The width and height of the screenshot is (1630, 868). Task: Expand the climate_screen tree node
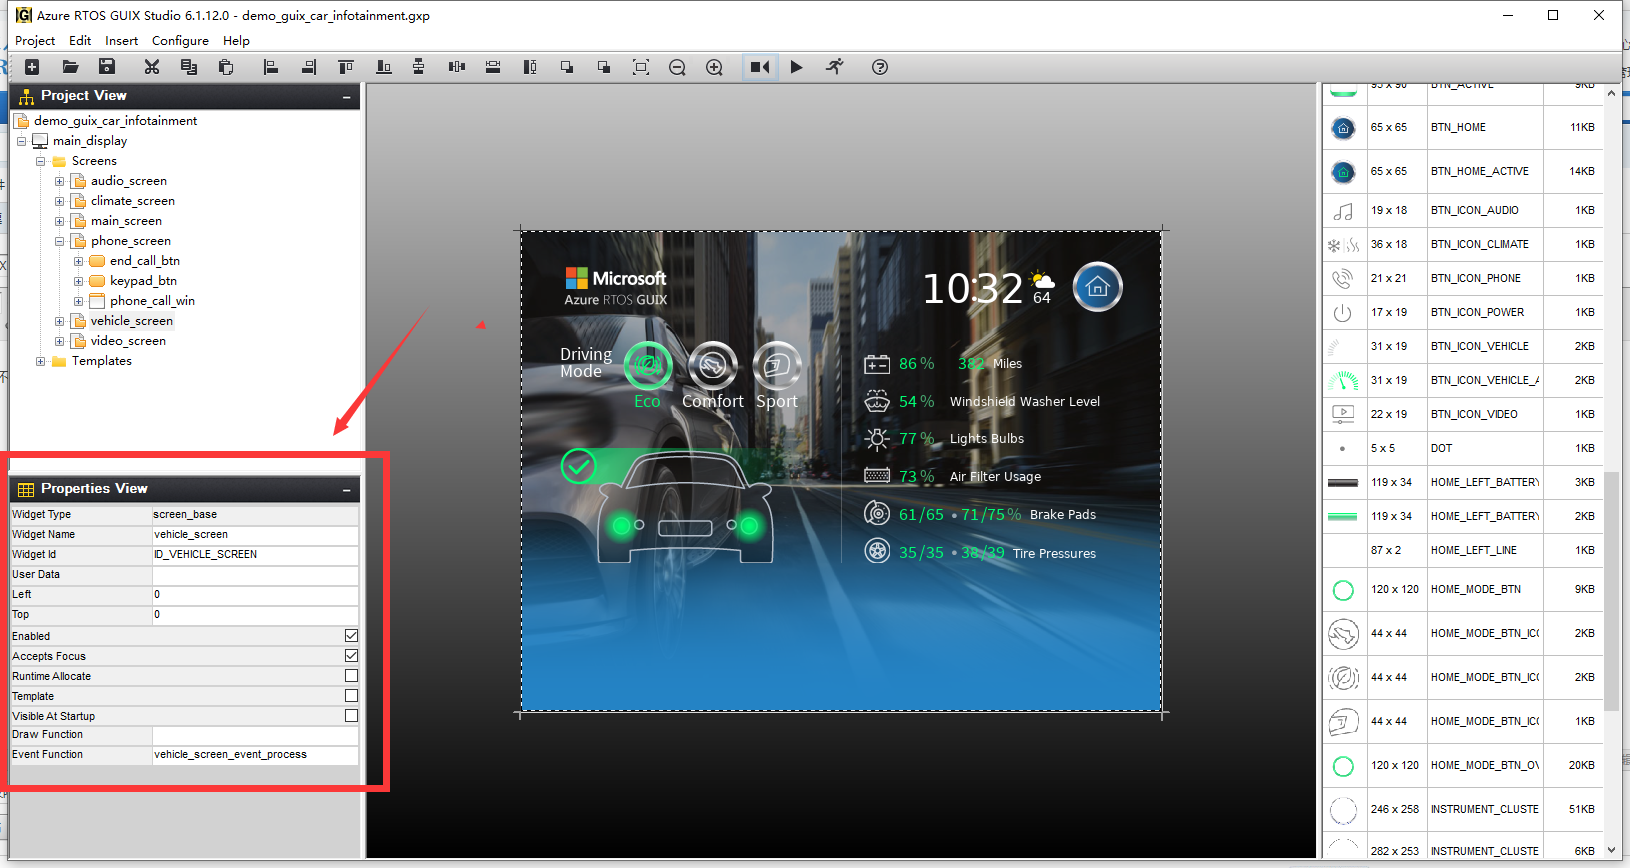pyautogui.click(x=59, y=201)
